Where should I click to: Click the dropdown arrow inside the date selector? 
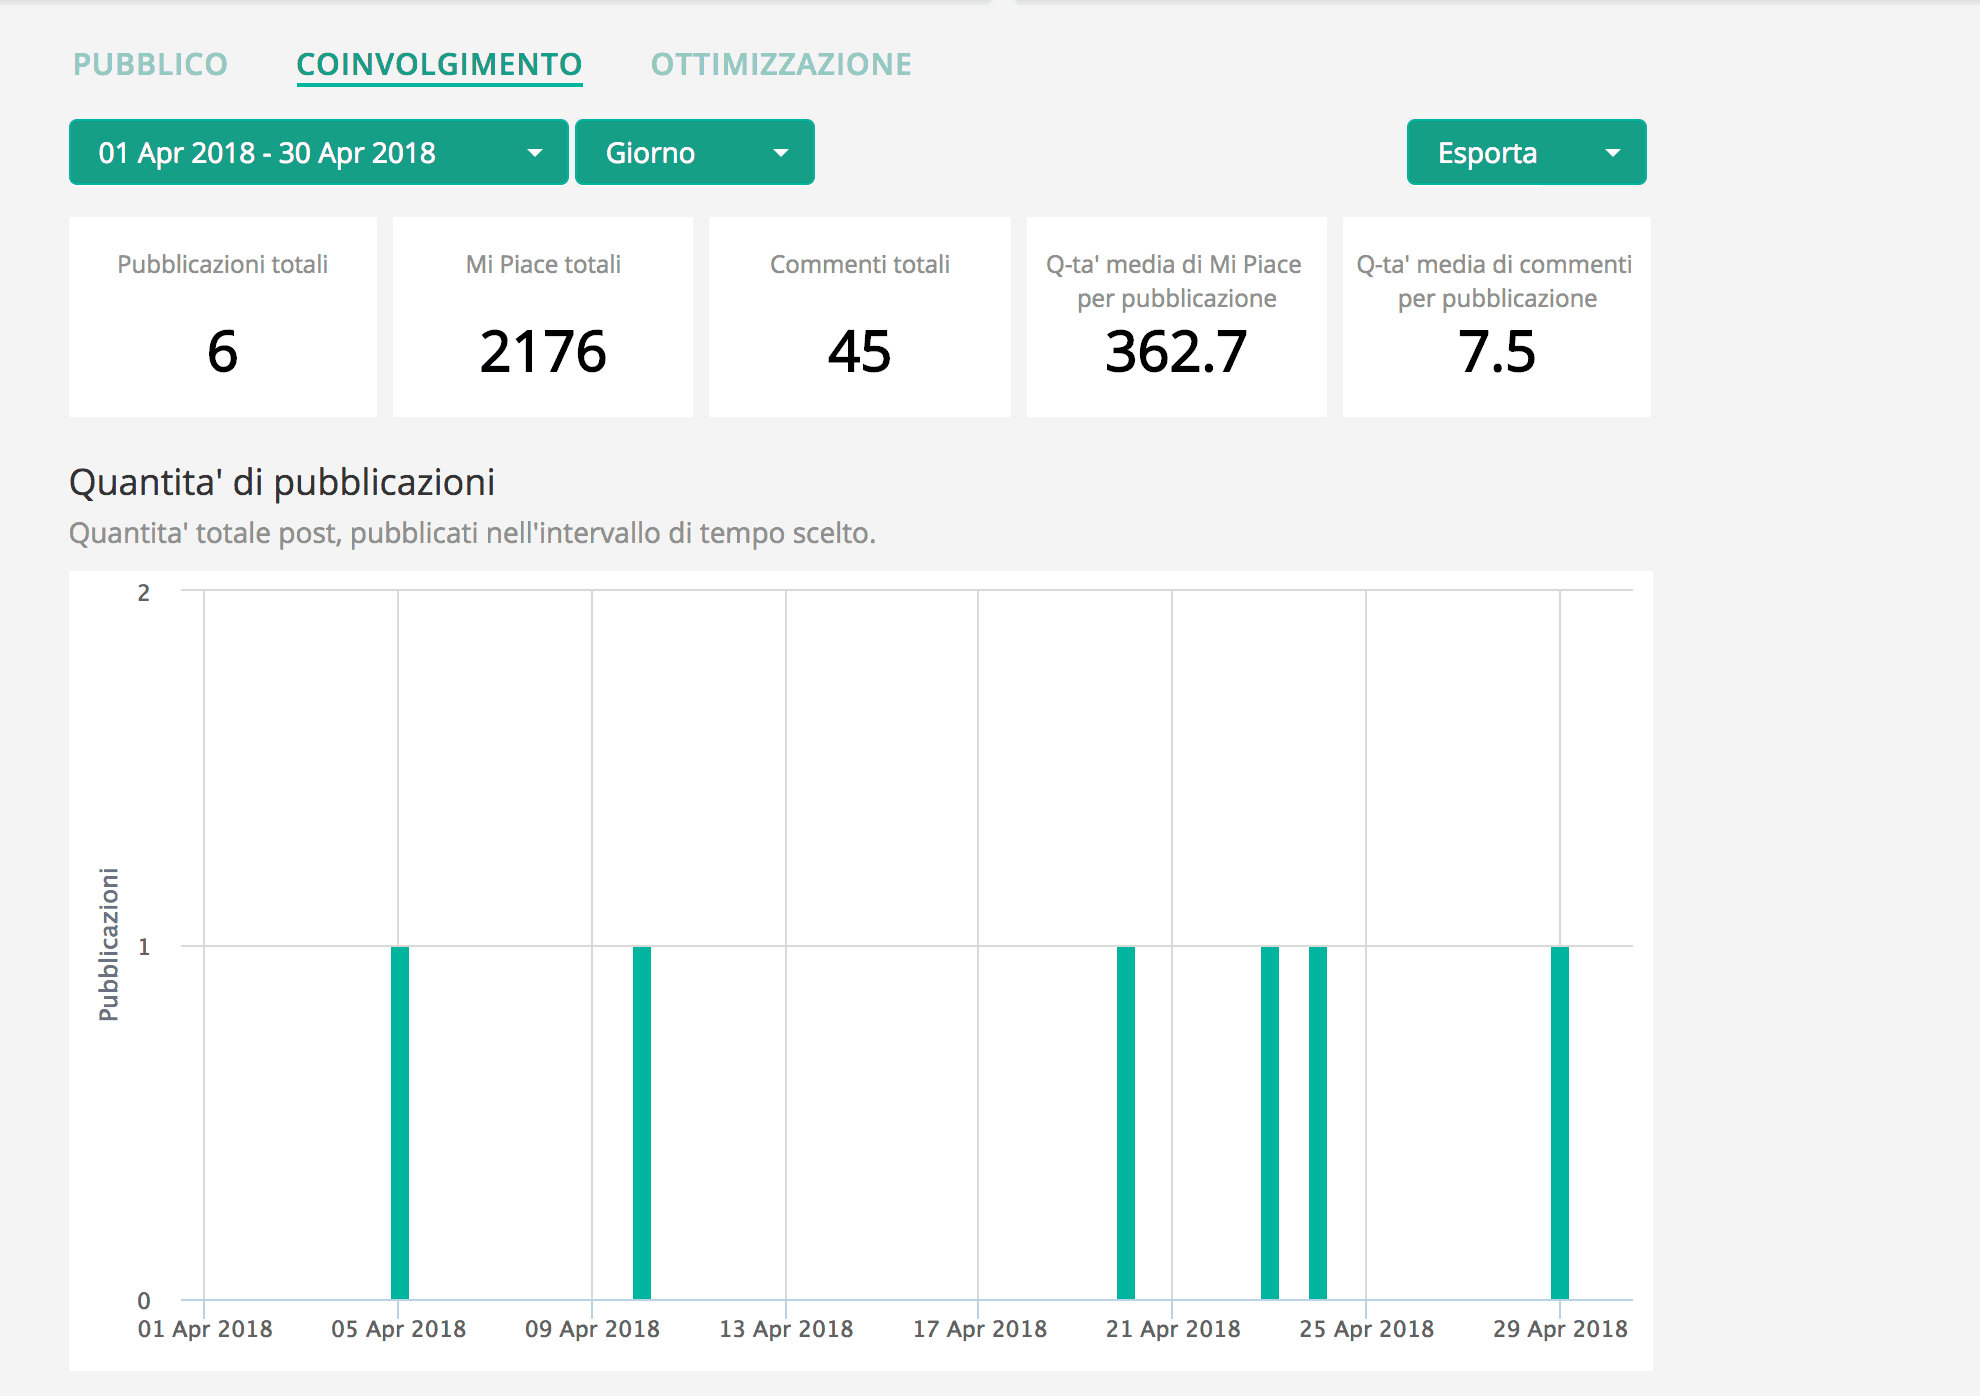(x=536, y=152)
